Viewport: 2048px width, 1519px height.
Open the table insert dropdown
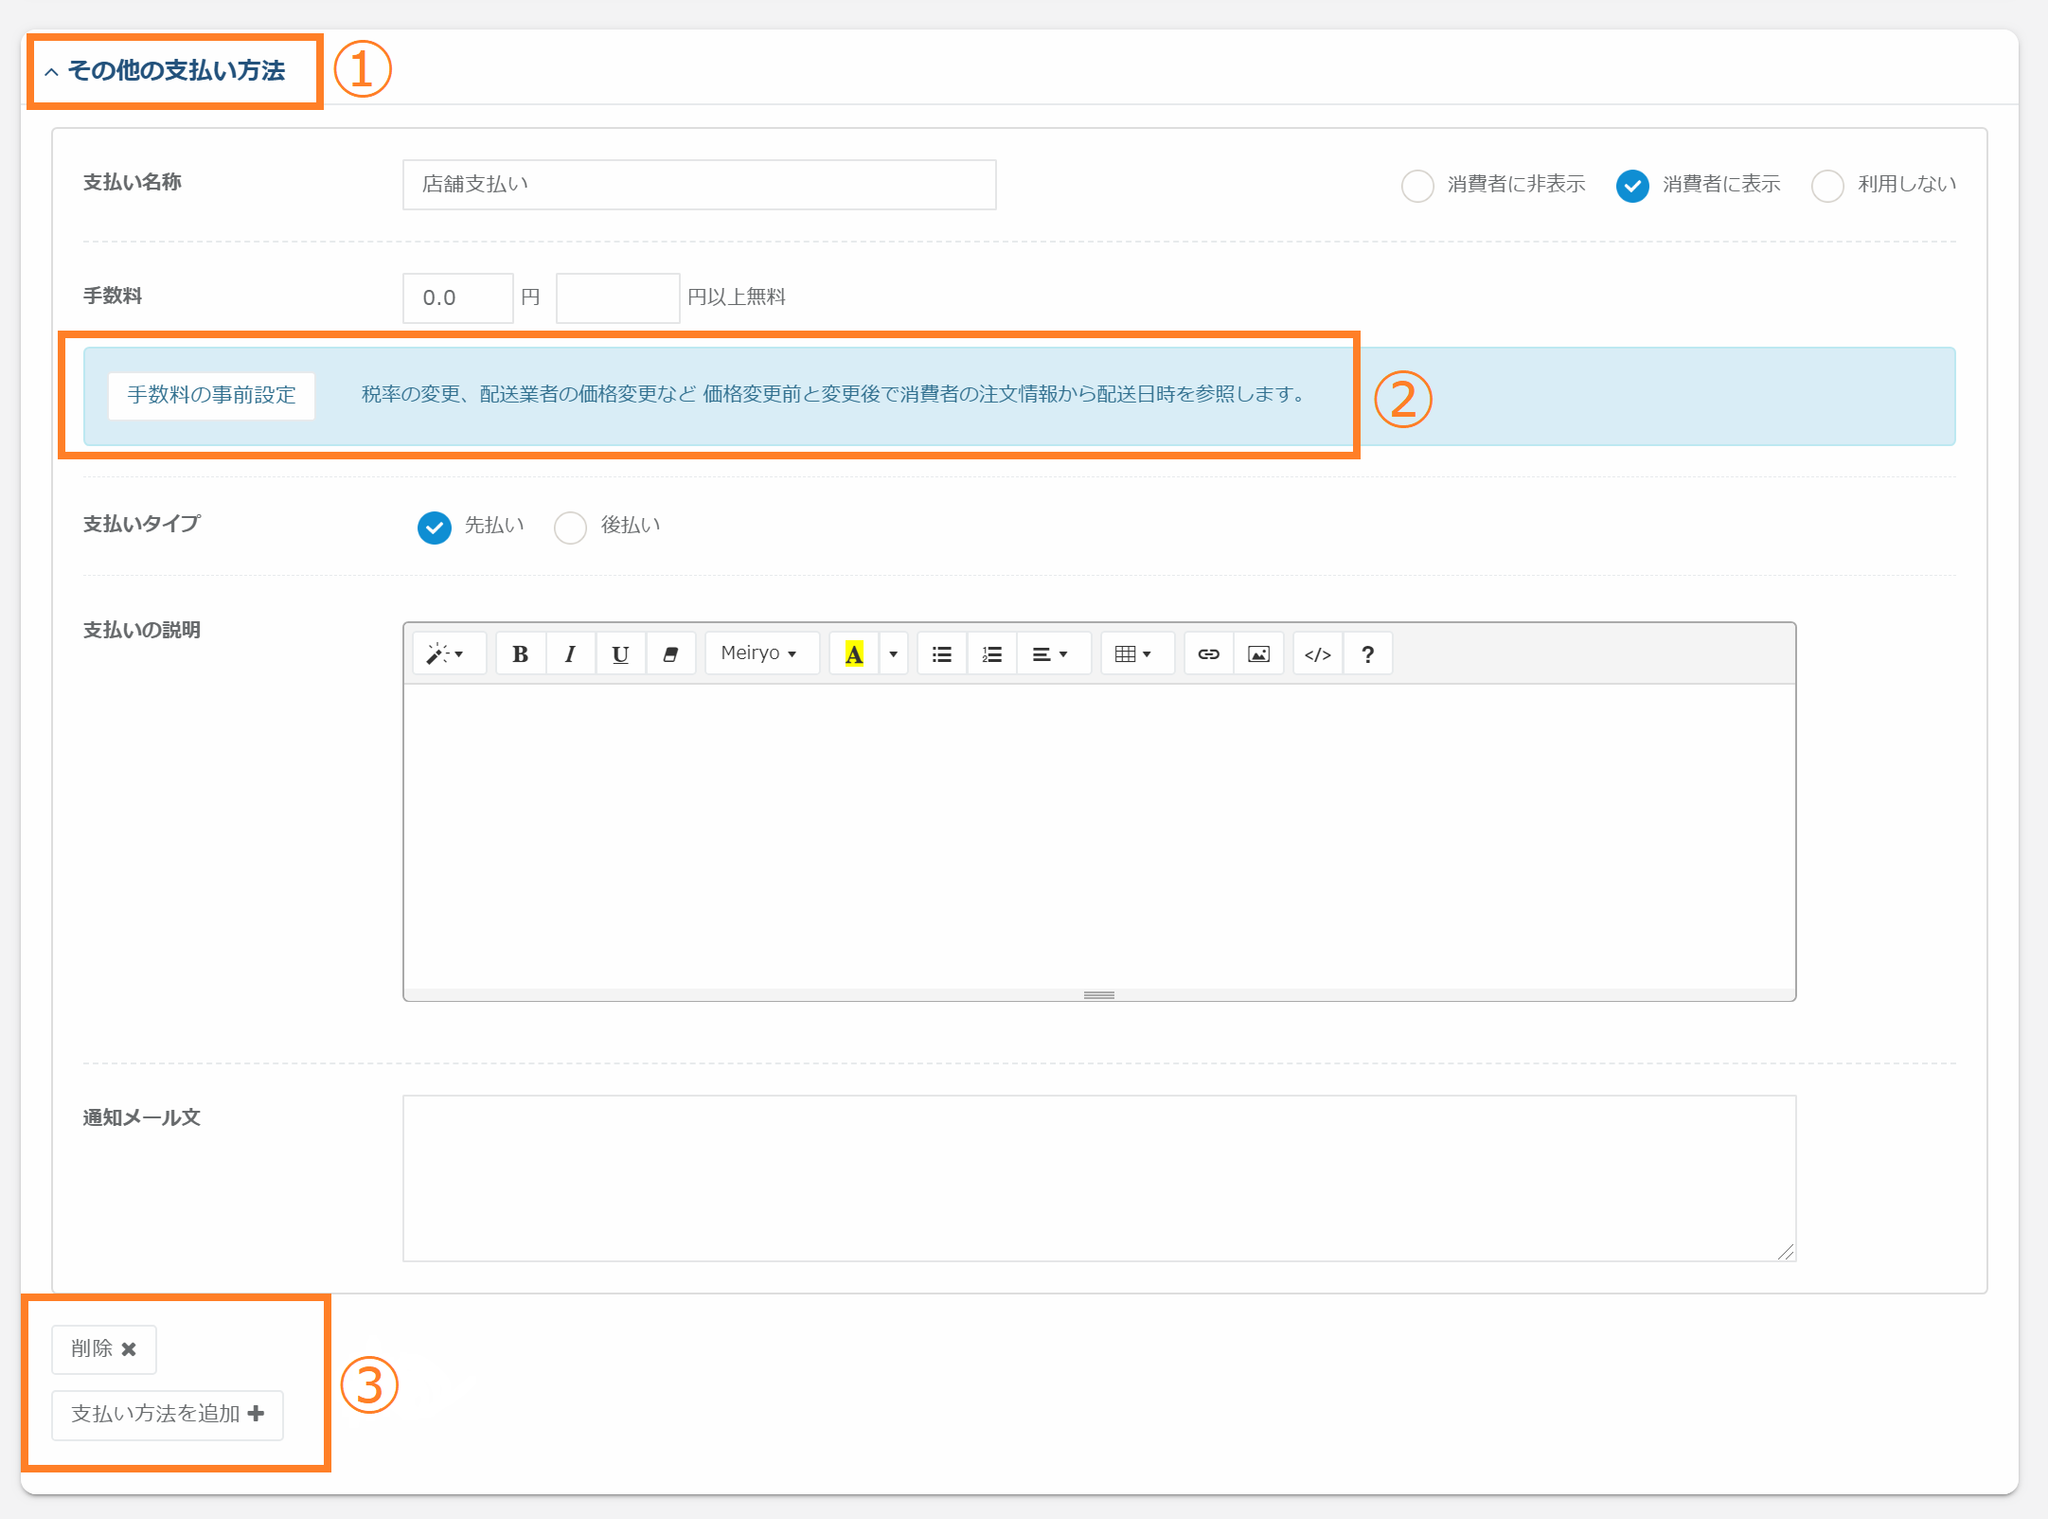point(1133,654)
